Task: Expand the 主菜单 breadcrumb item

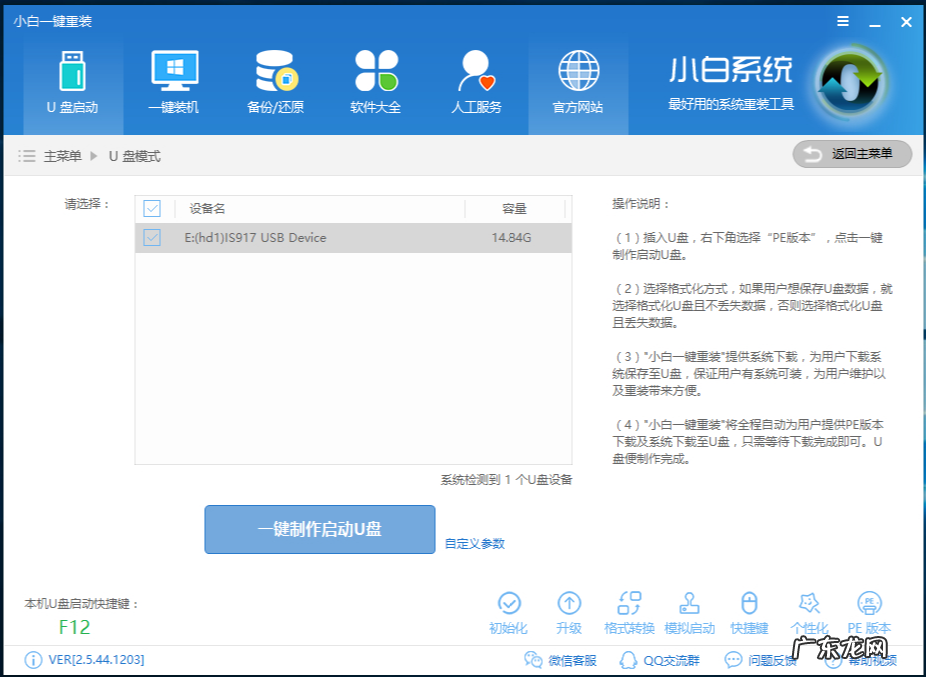Action: (62, 156)
